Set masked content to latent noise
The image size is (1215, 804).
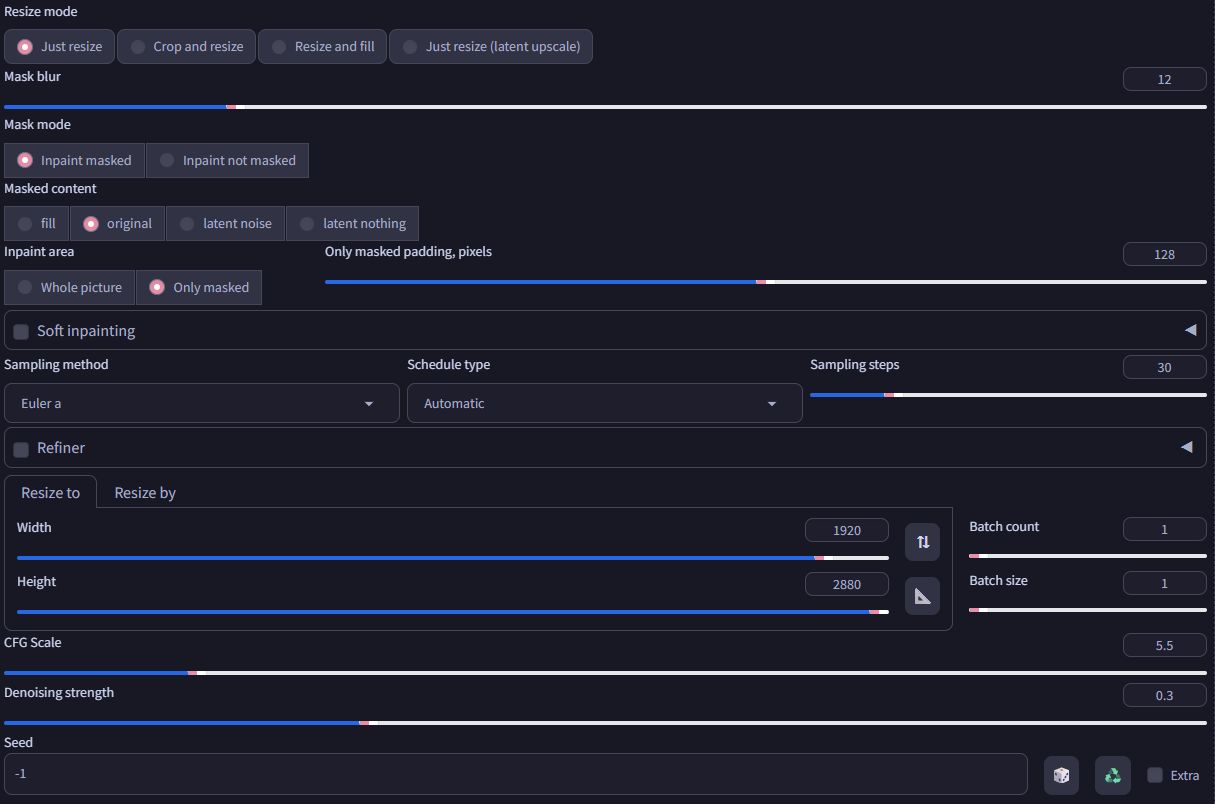(x=226, y=223)
